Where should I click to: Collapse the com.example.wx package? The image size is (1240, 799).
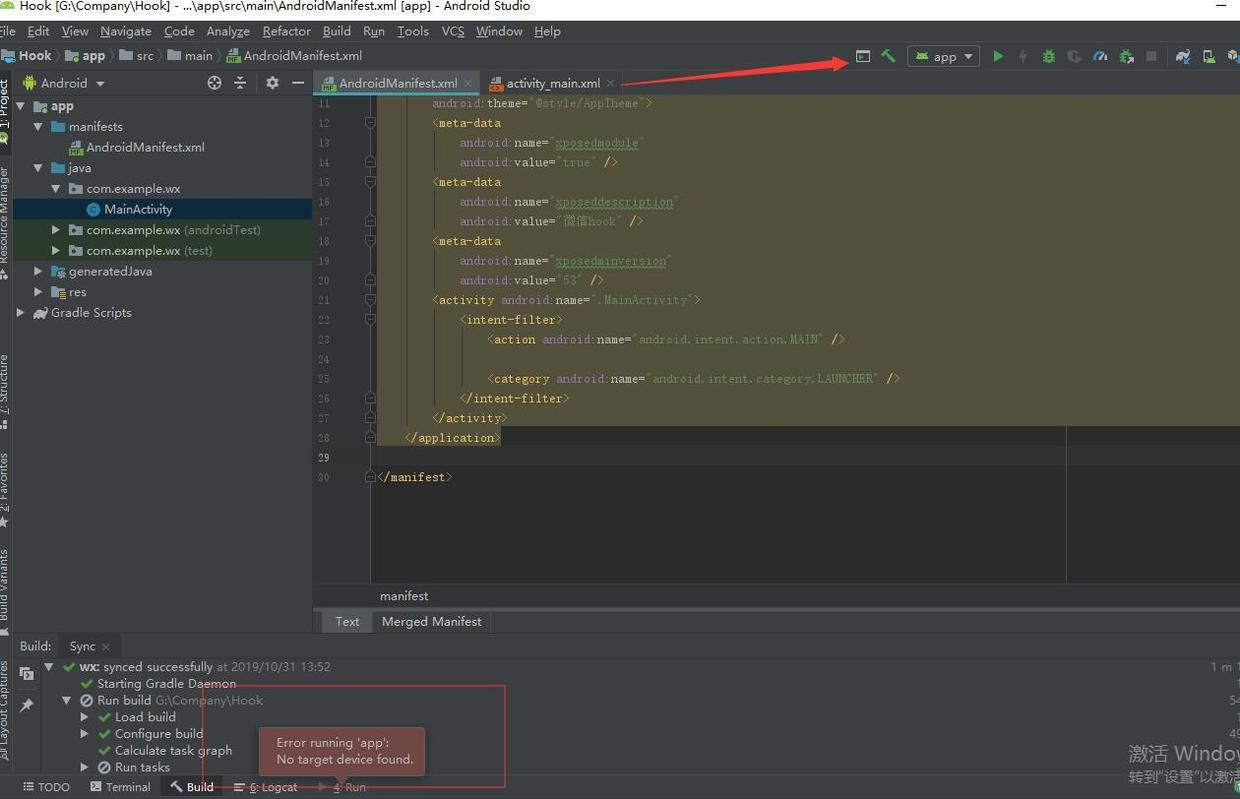pos(56,189)
